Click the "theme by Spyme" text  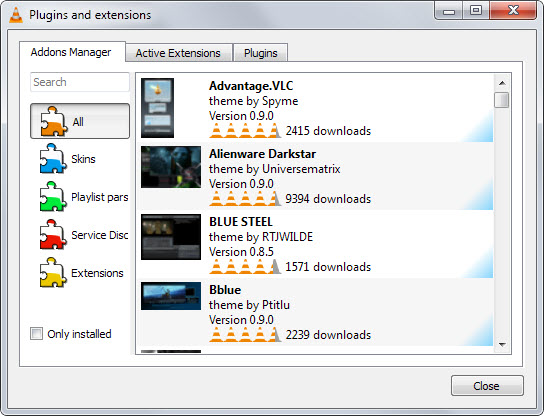(x=253, y=101)
